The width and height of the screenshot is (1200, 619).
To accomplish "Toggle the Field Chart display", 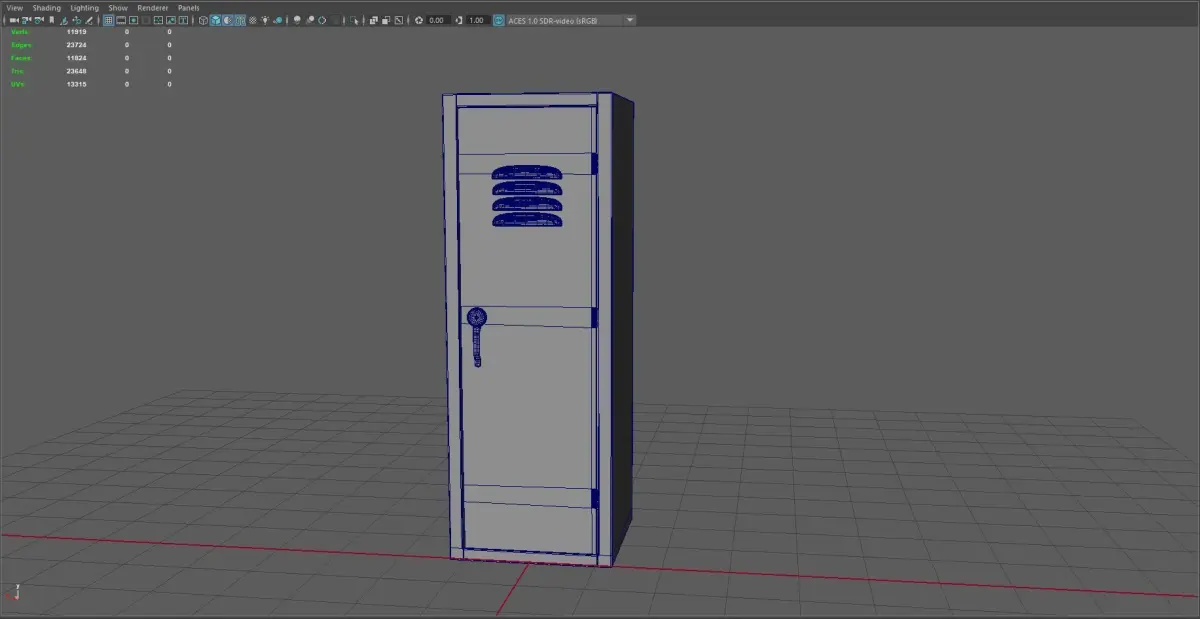I will tap(158, 20).
